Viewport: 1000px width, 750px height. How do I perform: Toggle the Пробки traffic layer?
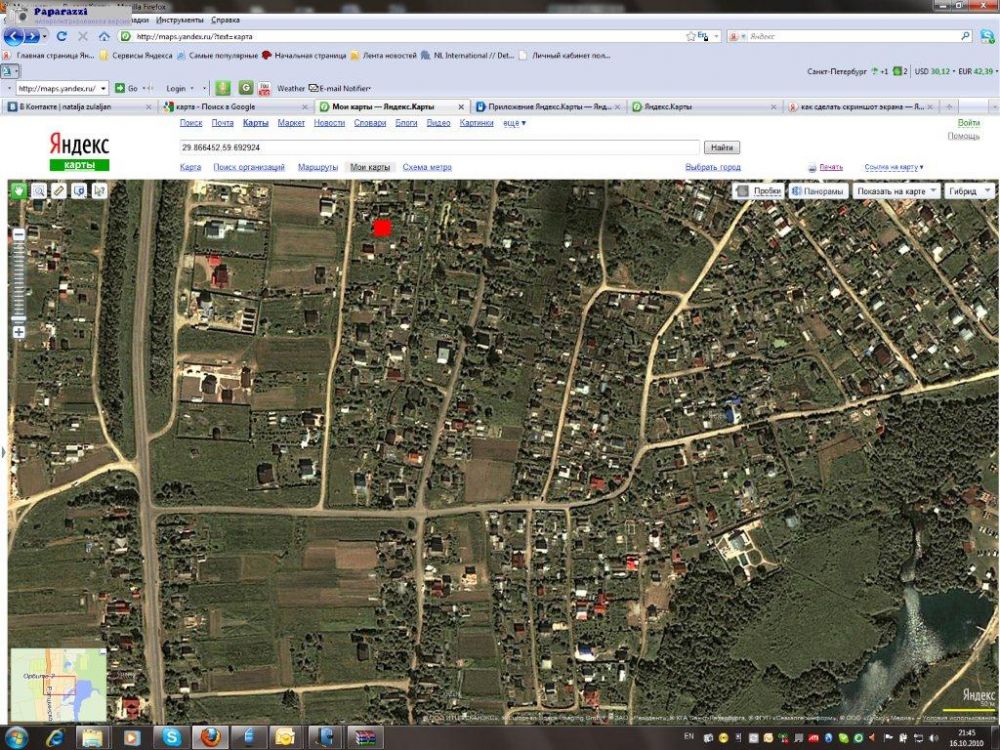(x=758, y=190)
